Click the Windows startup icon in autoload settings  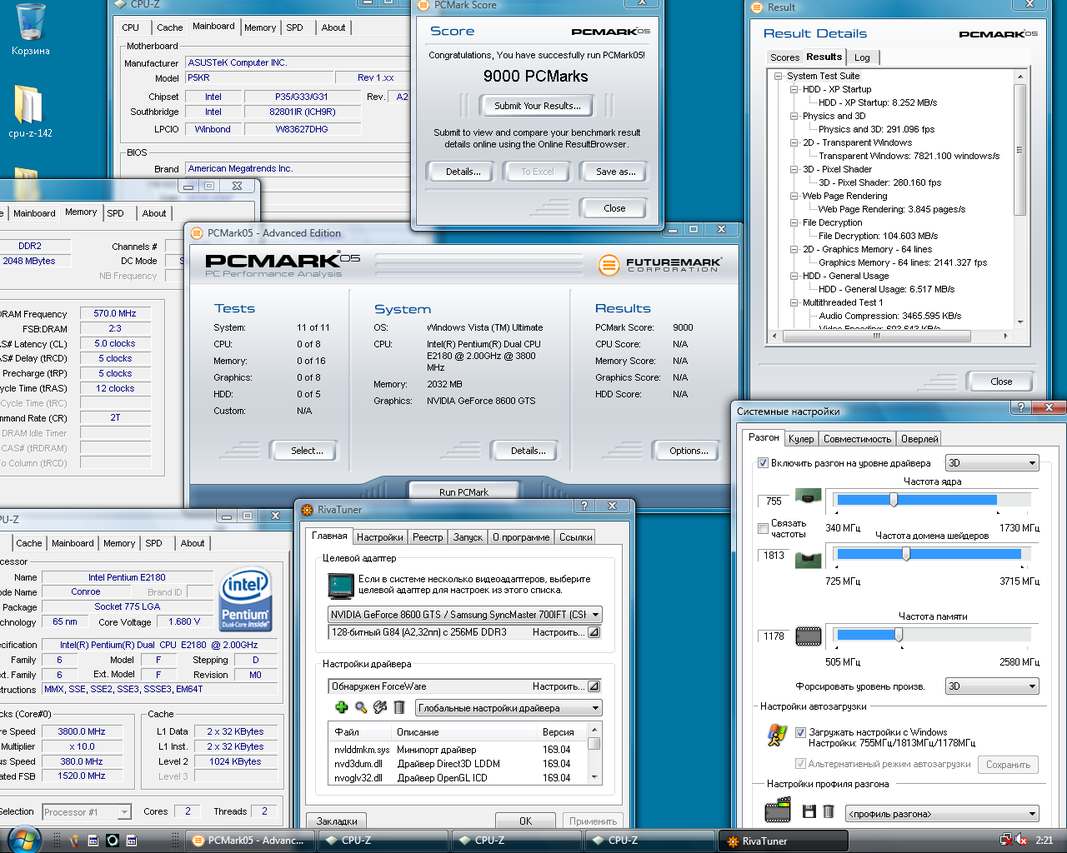tap(776, 736)
